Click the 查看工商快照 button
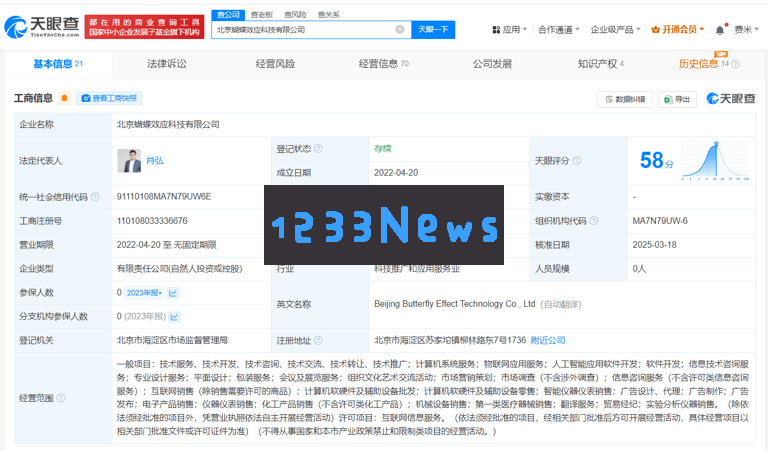The height and width of the screenshot is (451, 768). 109,98
